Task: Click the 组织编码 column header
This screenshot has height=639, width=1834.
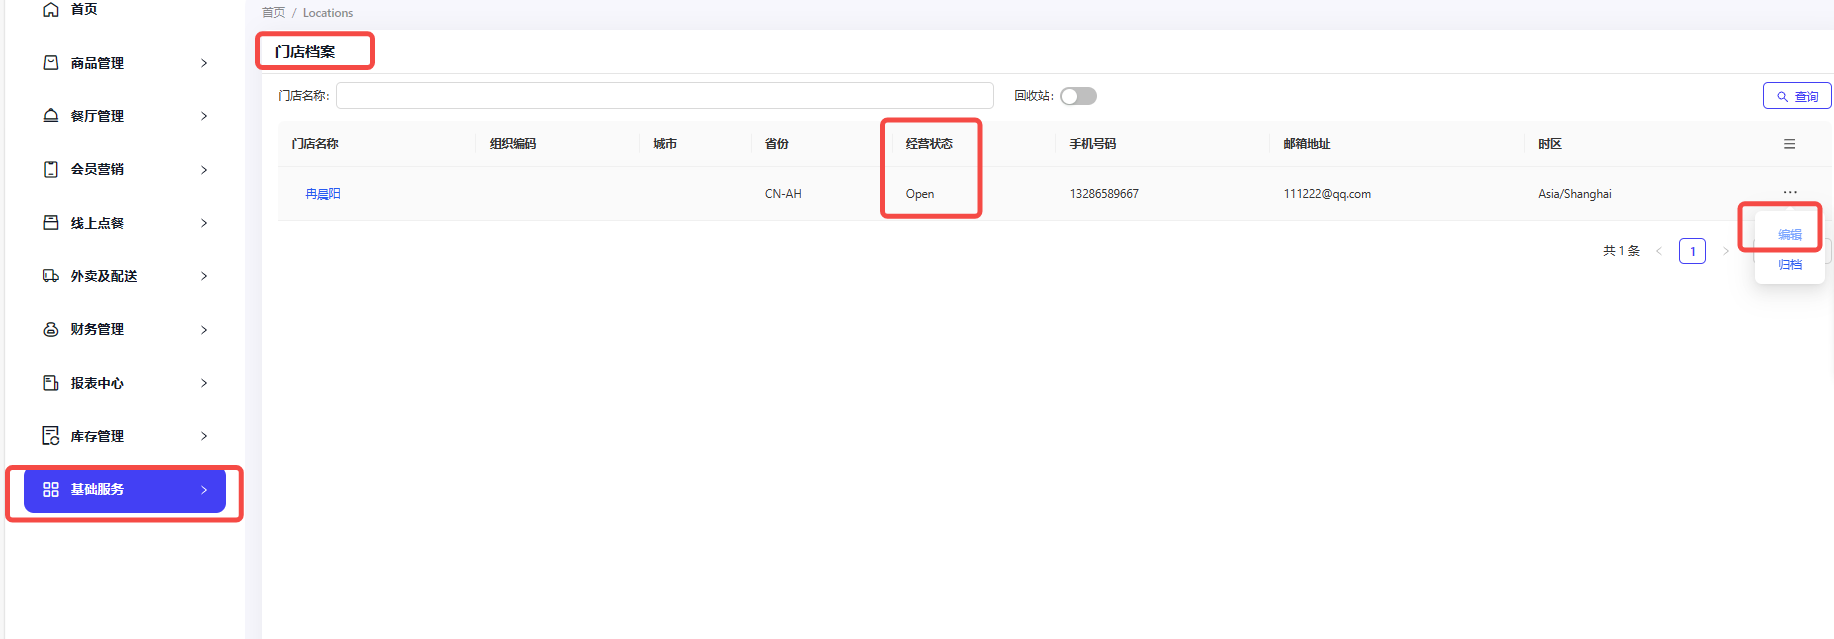Action: coord(513,144)
